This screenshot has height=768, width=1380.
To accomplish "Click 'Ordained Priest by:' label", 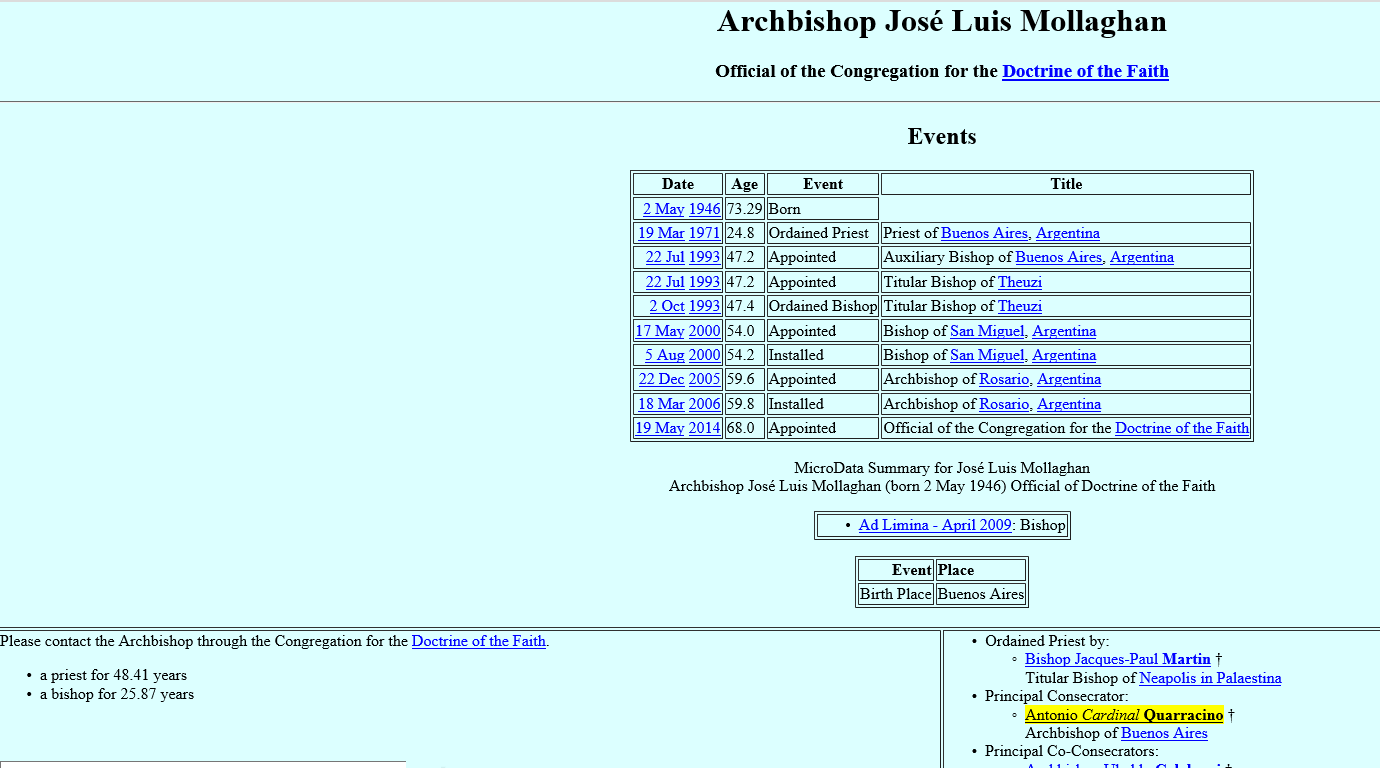I will (x=1047, y=641).
